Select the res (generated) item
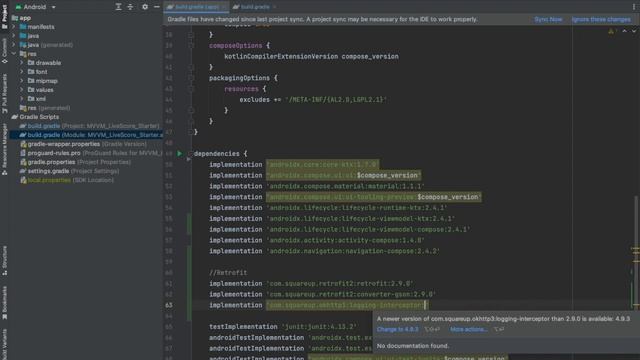 45,108
